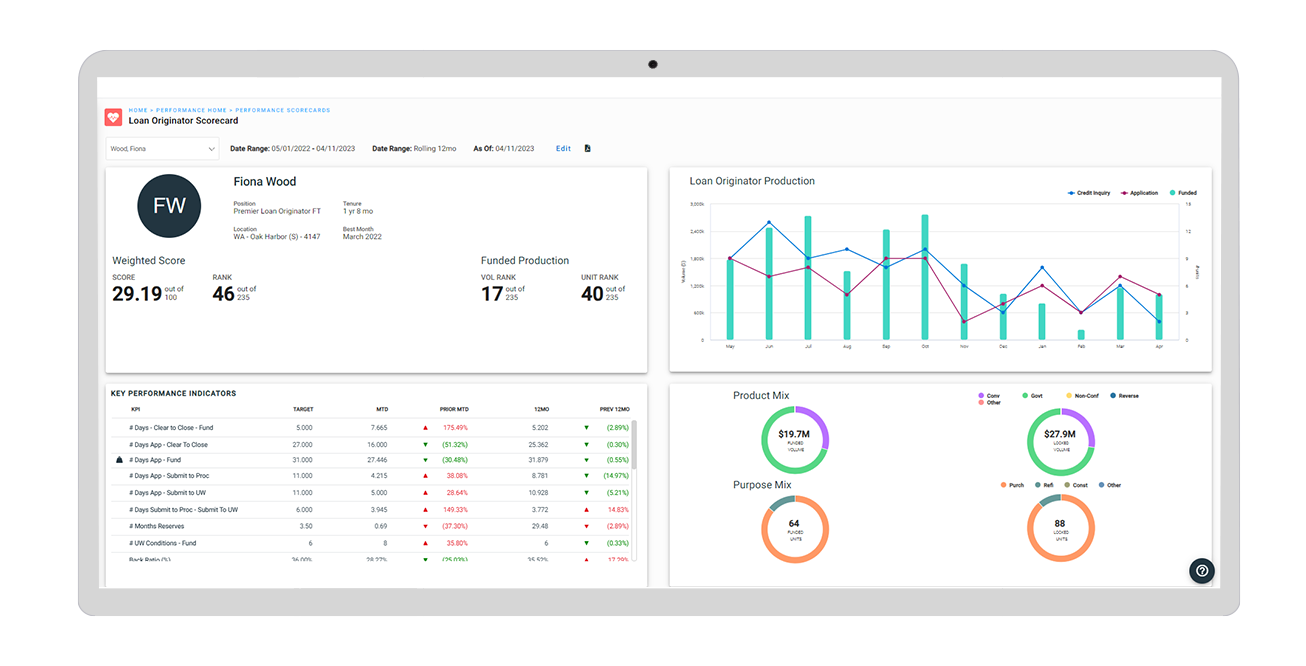Image resolution: width=1306 pixels, height=666 pixels.
Task: Click the heart-pulse Performance app icon
Action: pyautogui.click(x=113, y=117)
